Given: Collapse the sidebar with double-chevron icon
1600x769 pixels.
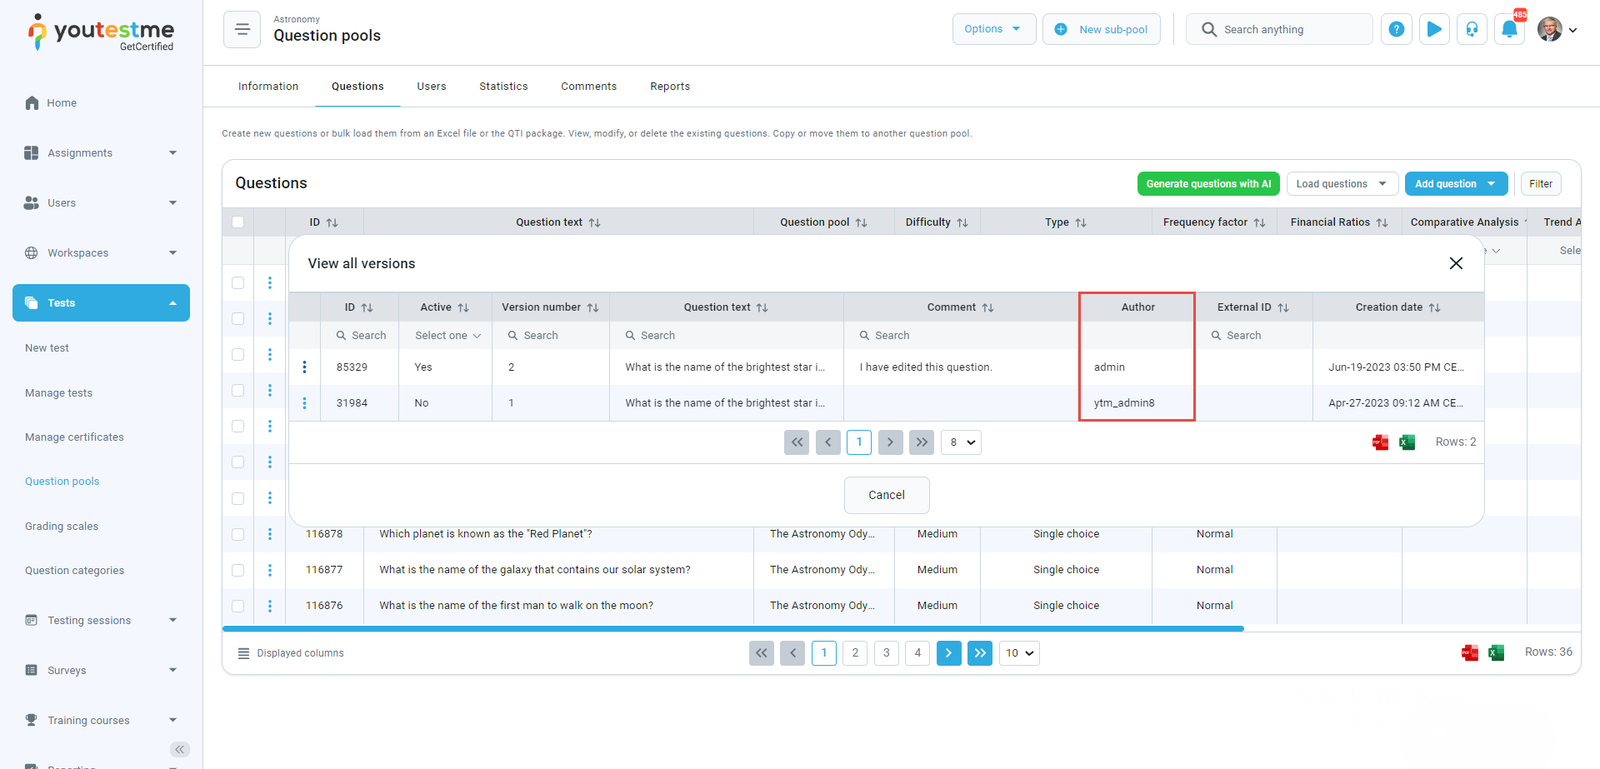Looking at the screenshot, I should (x=179, y=749).
